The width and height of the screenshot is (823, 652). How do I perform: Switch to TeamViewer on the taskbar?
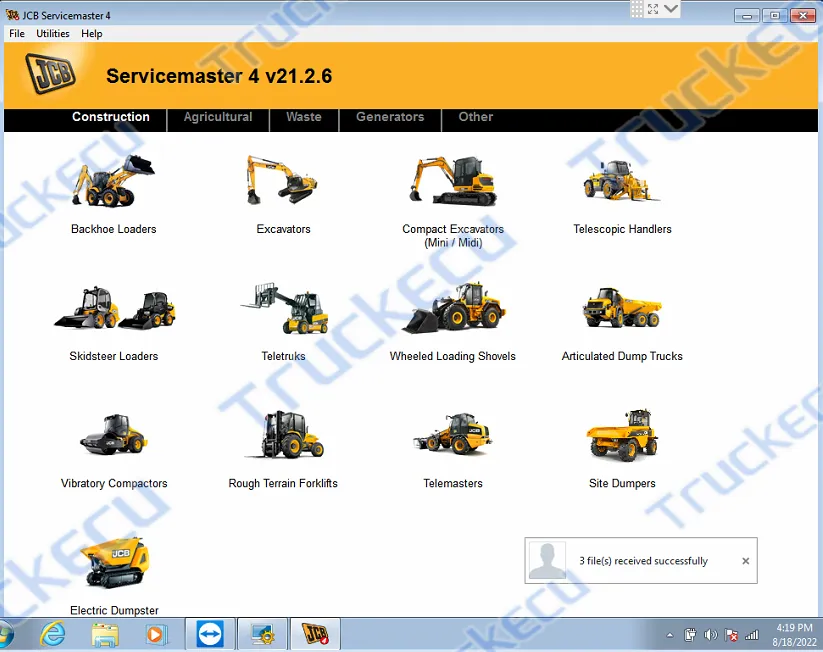pyautogui.click(x=210, y=634)
